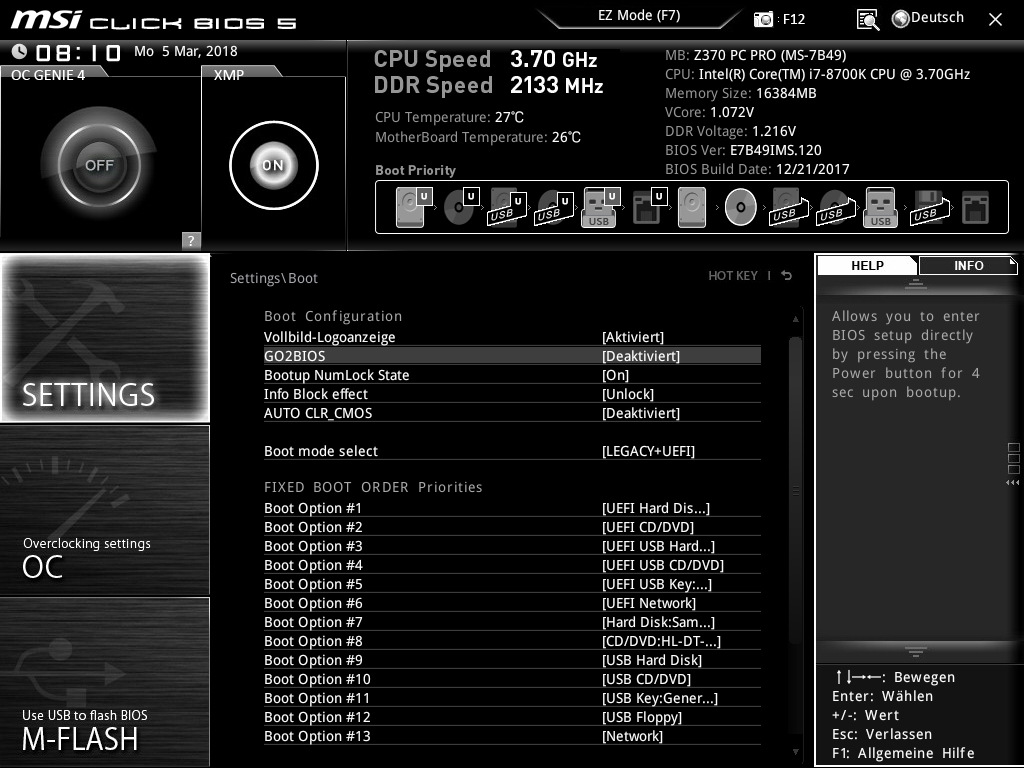Show the HOT KEY list
This screenshot has height=768, width=1024.
733,276
